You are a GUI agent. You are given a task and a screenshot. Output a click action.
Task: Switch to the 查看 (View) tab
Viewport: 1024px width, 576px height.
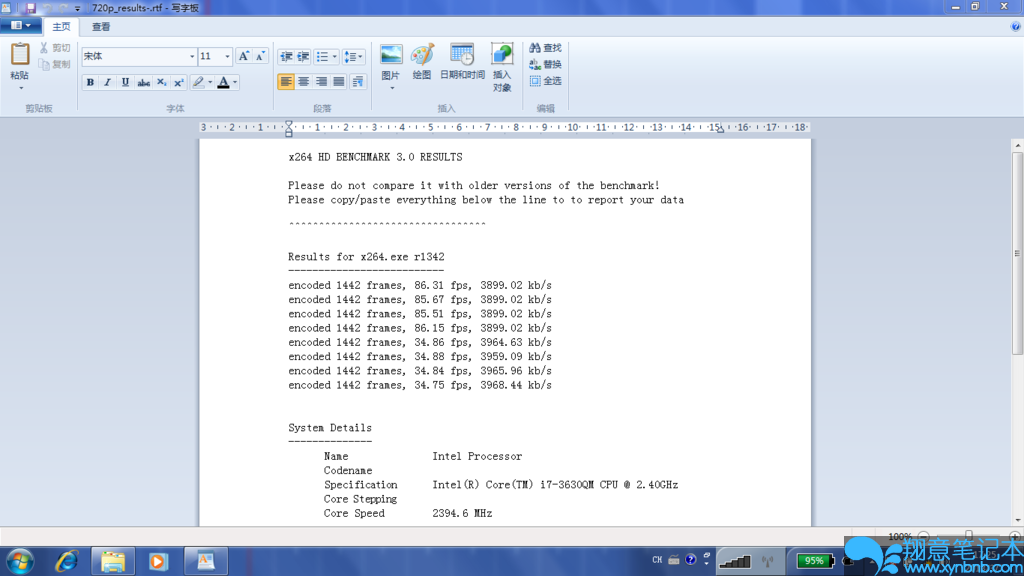pyautogui.click(x=101, y=27)
